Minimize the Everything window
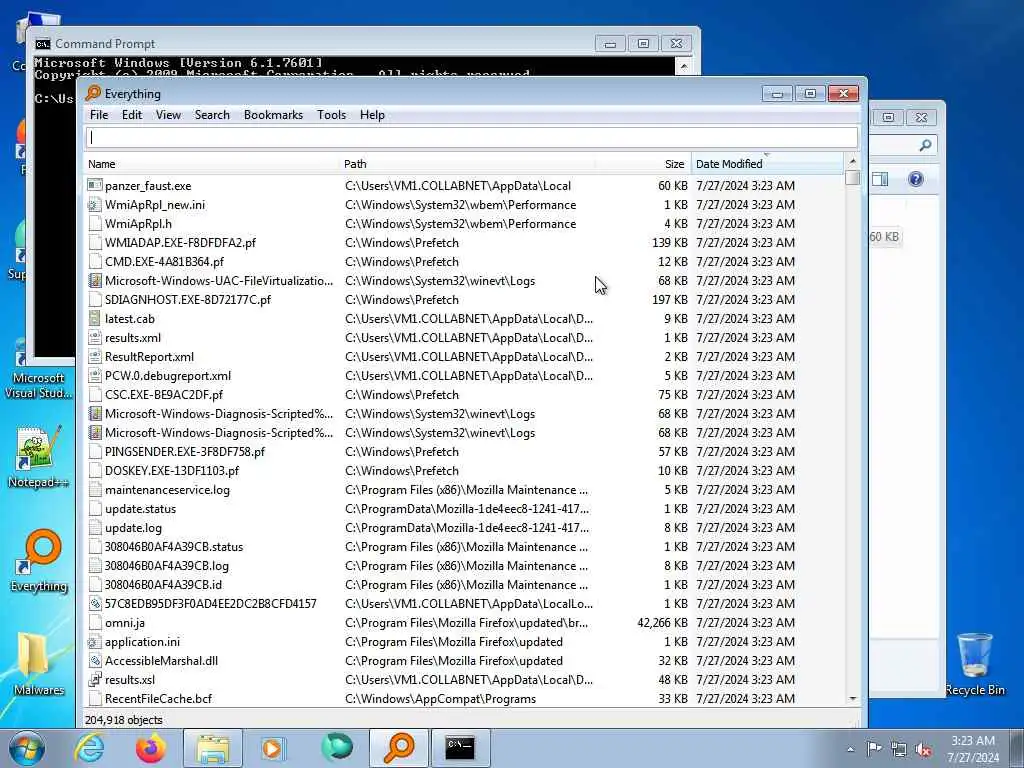Image resolution: width=1024 pixels, height=768 pixels. point(777,94)
